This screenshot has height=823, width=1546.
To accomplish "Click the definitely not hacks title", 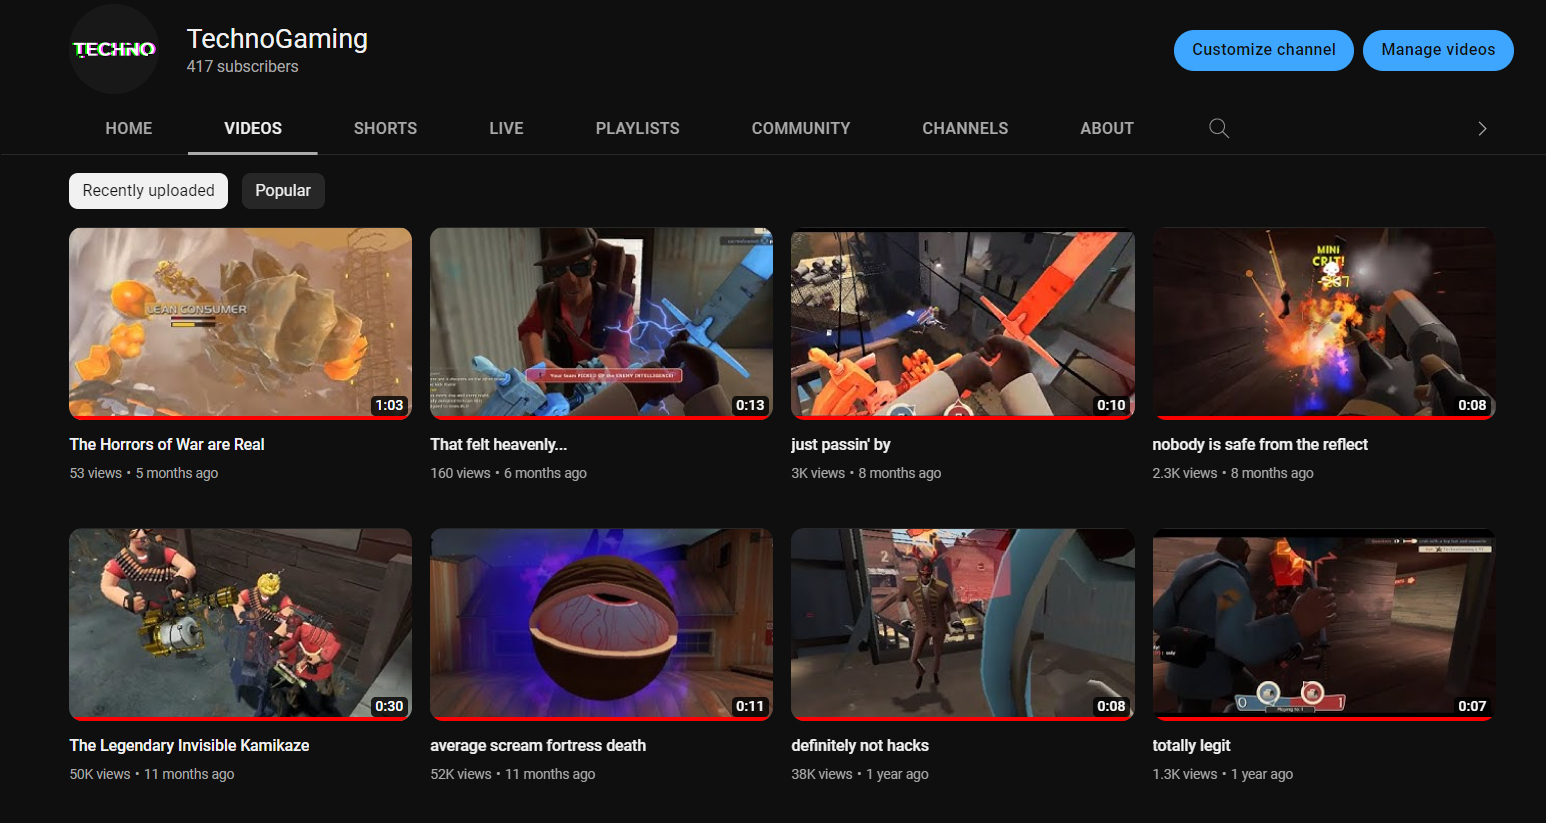I will [x=860, y=746].
